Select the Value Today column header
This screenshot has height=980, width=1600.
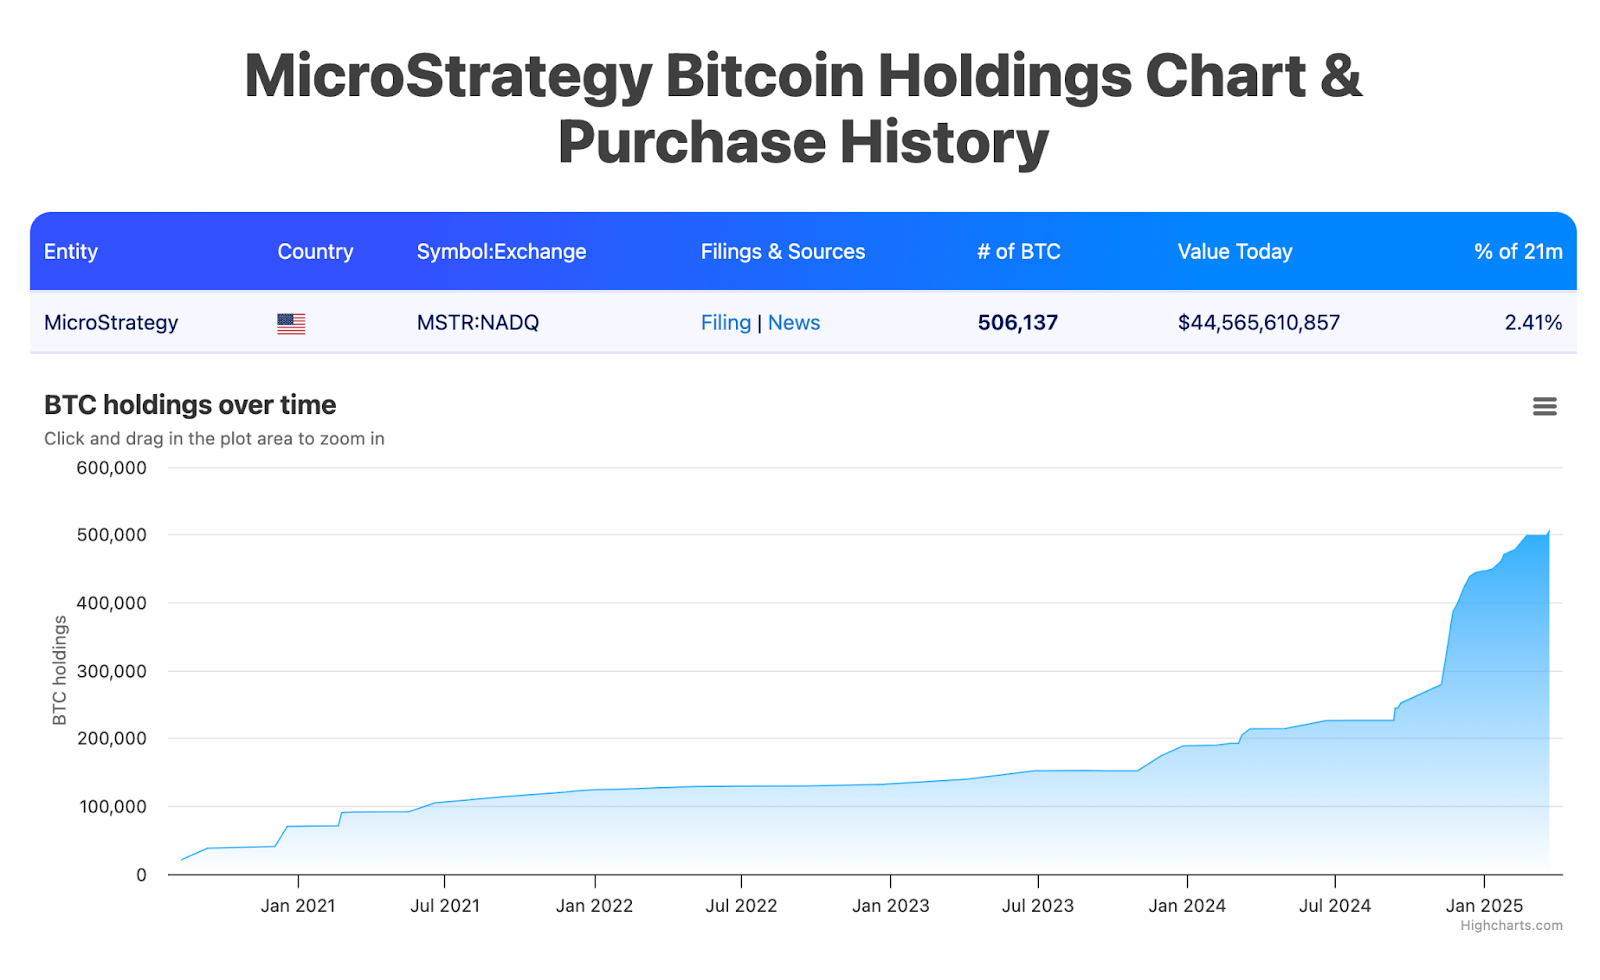tap(1234, 252)
